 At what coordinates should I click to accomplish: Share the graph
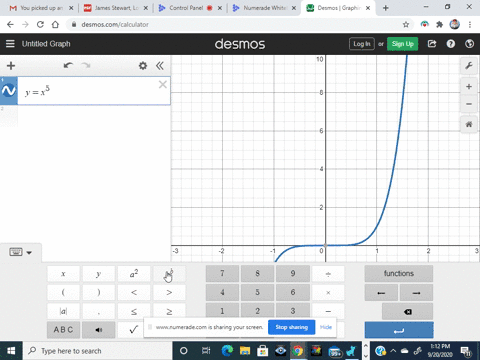(x=432, y=44)
